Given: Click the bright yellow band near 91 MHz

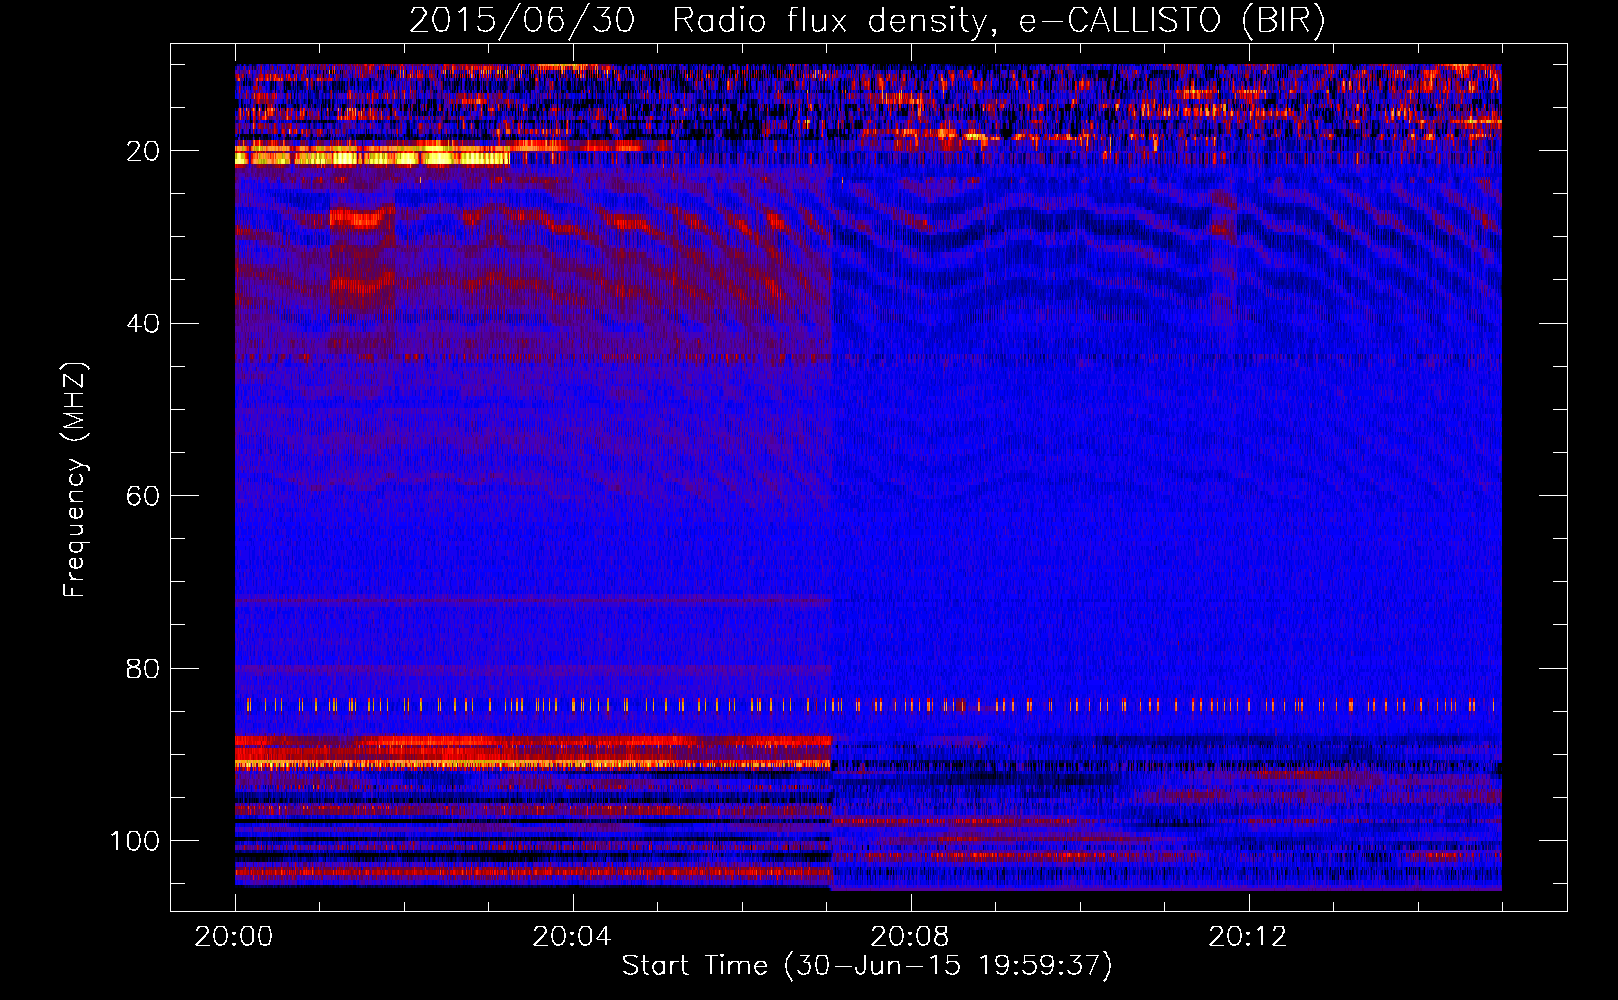Looking at the screenshot, I should pos(533,764).
